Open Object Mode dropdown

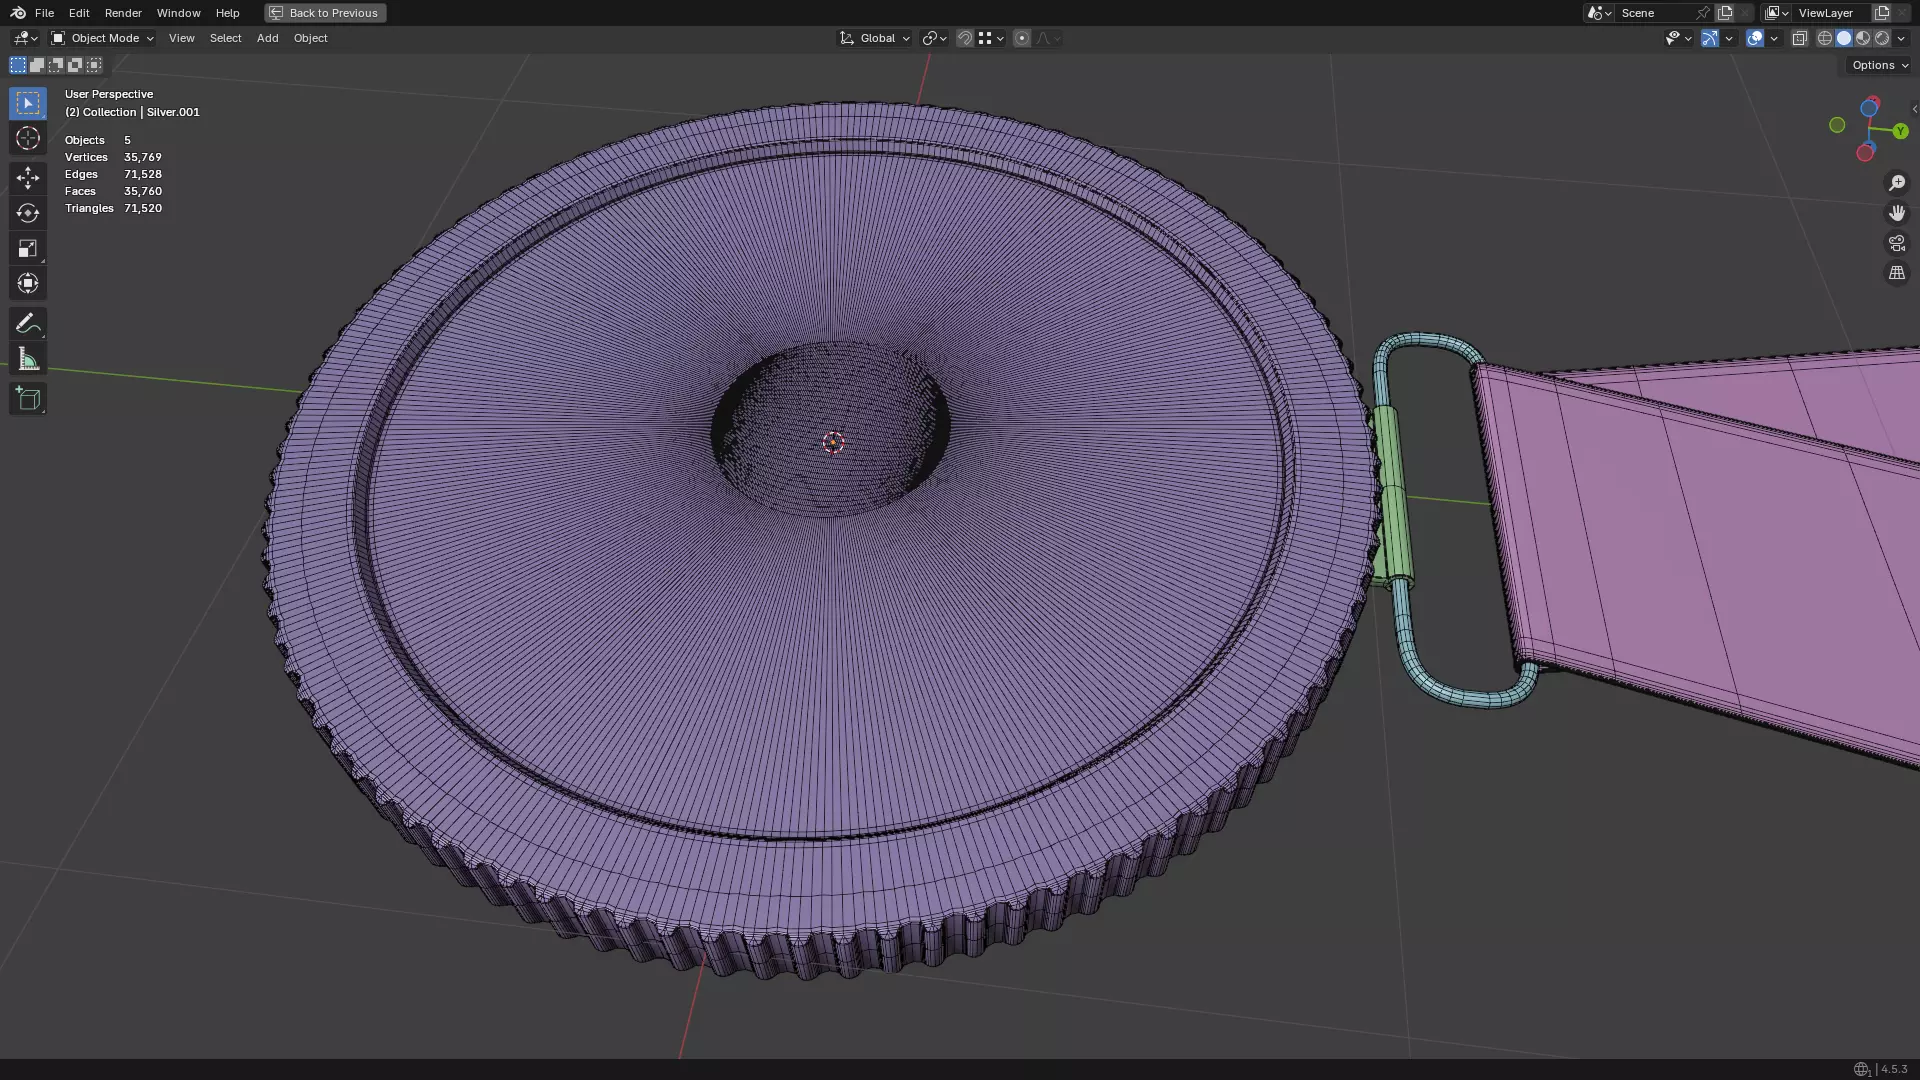103,38
